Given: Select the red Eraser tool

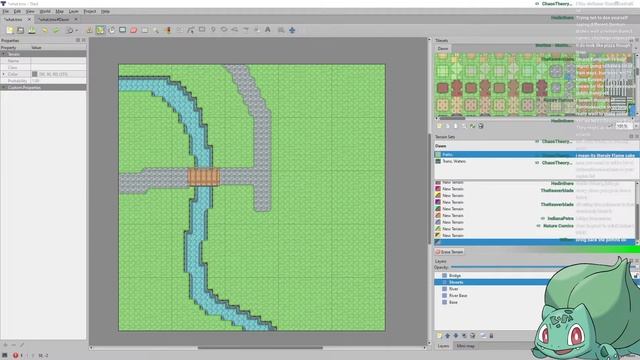Looking at the screenshot, I should coord(133,30).
